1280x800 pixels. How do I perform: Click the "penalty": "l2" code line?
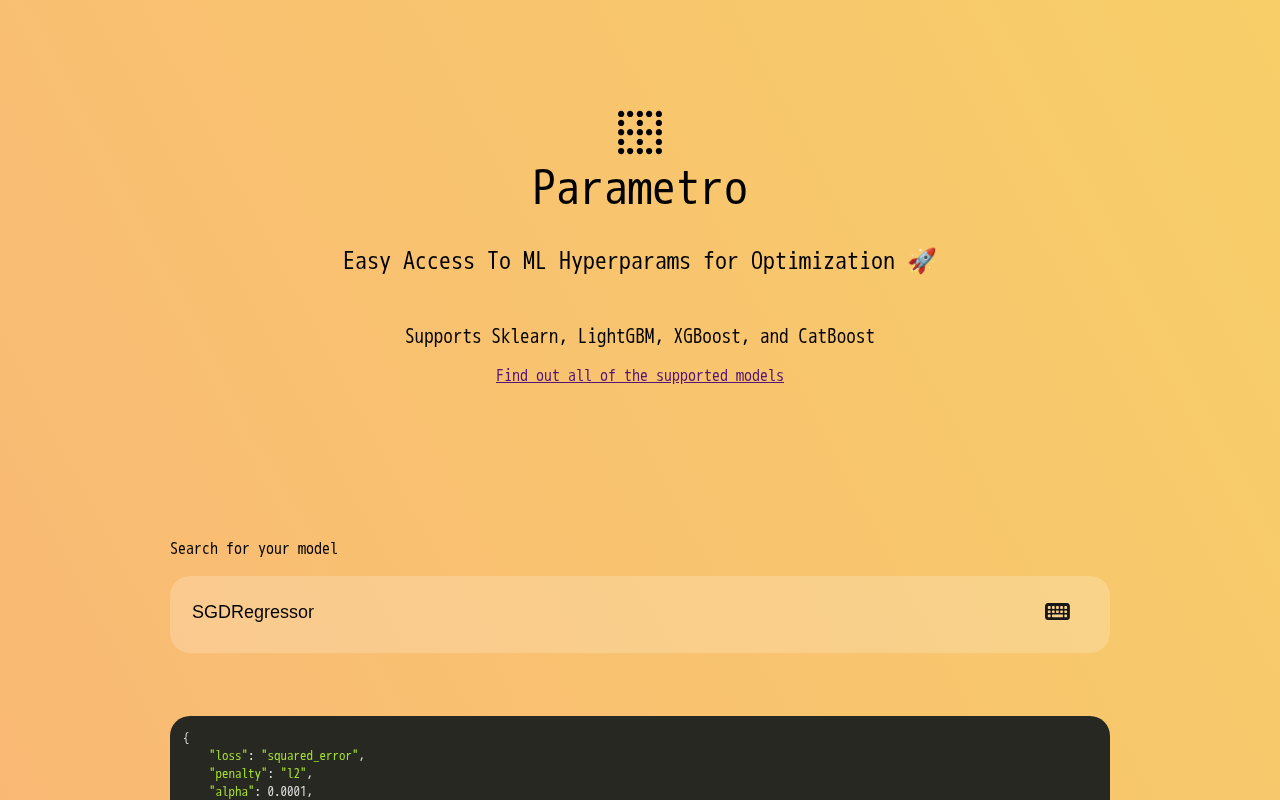(x=261, y=774)
